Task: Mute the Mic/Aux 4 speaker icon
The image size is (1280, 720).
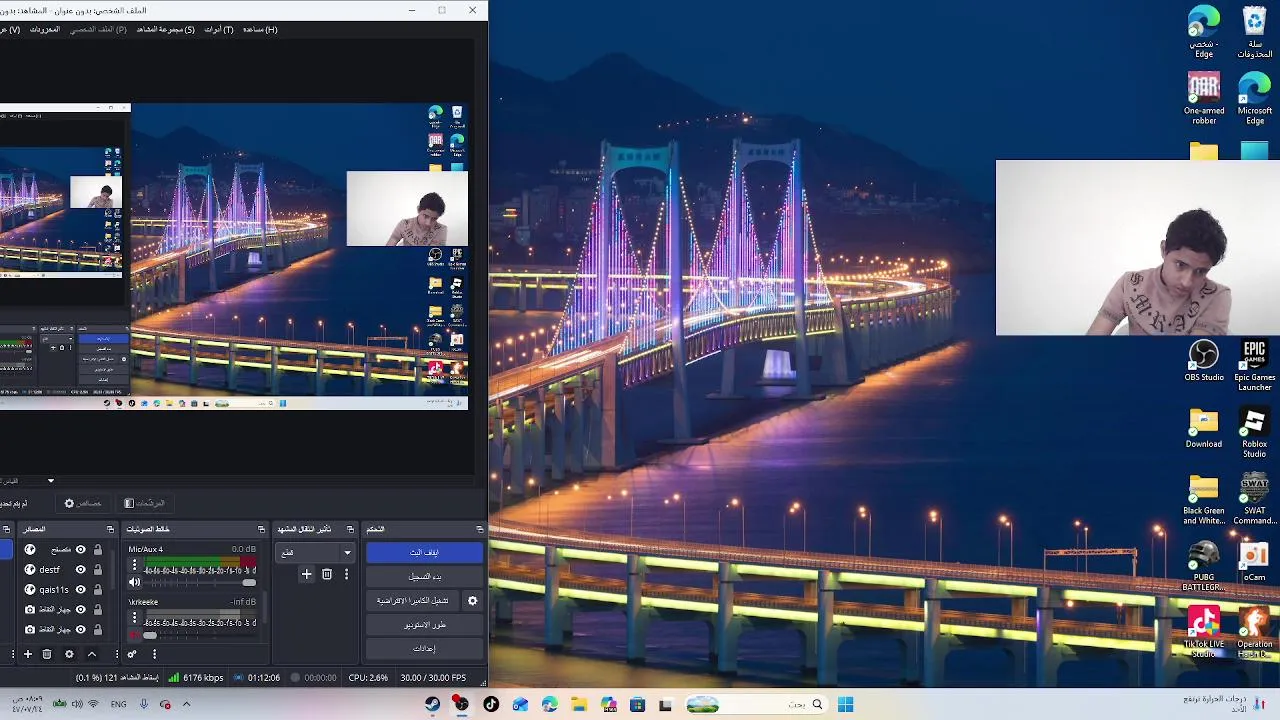Action: 135,582
